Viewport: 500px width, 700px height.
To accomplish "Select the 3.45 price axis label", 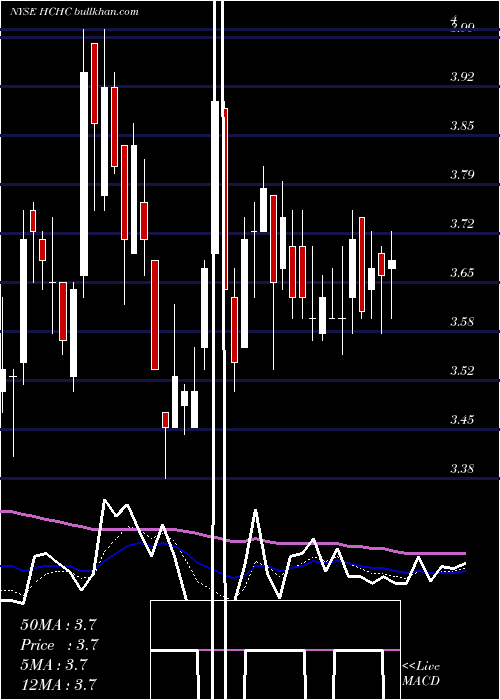I will [x=462, y=419].
